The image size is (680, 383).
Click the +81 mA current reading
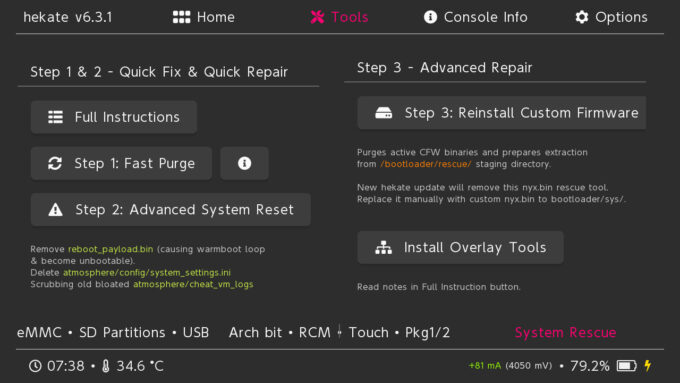pyautogui.click(x=485, y=366)
